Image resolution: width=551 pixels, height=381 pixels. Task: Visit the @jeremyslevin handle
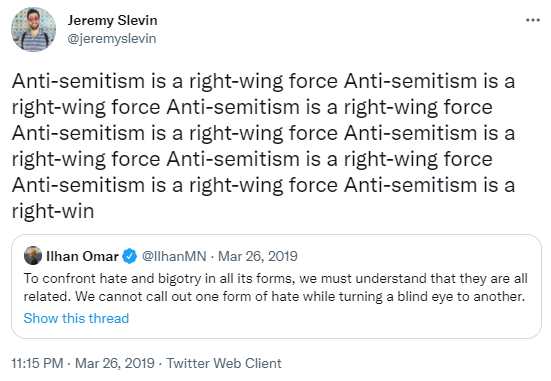[x=112, y=38]
